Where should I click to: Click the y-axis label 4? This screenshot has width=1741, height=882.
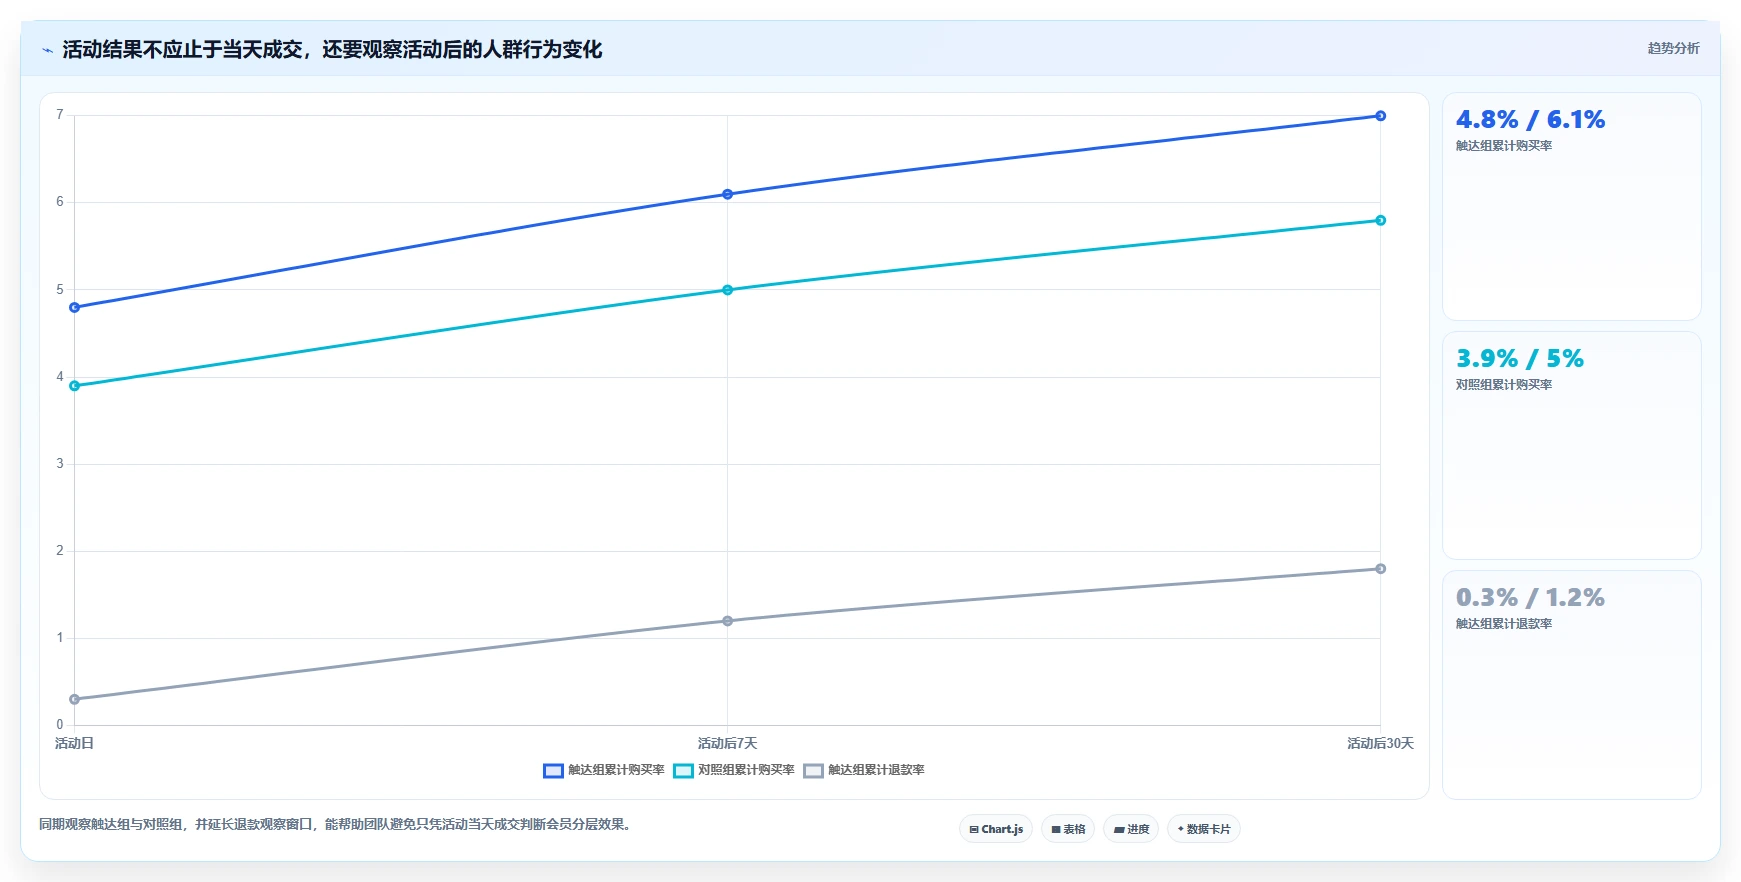coord(60,377)
